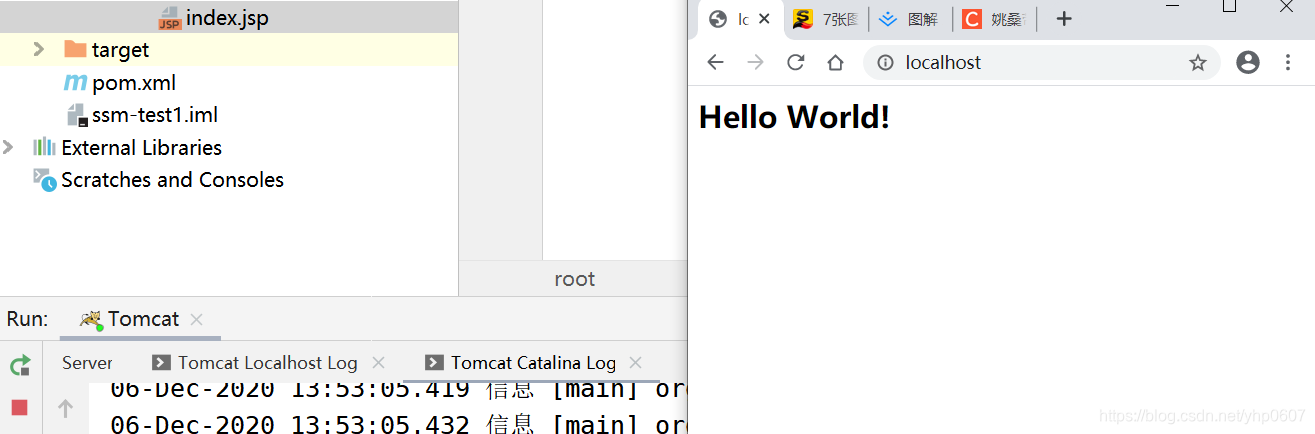Click the Run: panel label
This screenshot has height=434, width=1315.
coord(28,319)
